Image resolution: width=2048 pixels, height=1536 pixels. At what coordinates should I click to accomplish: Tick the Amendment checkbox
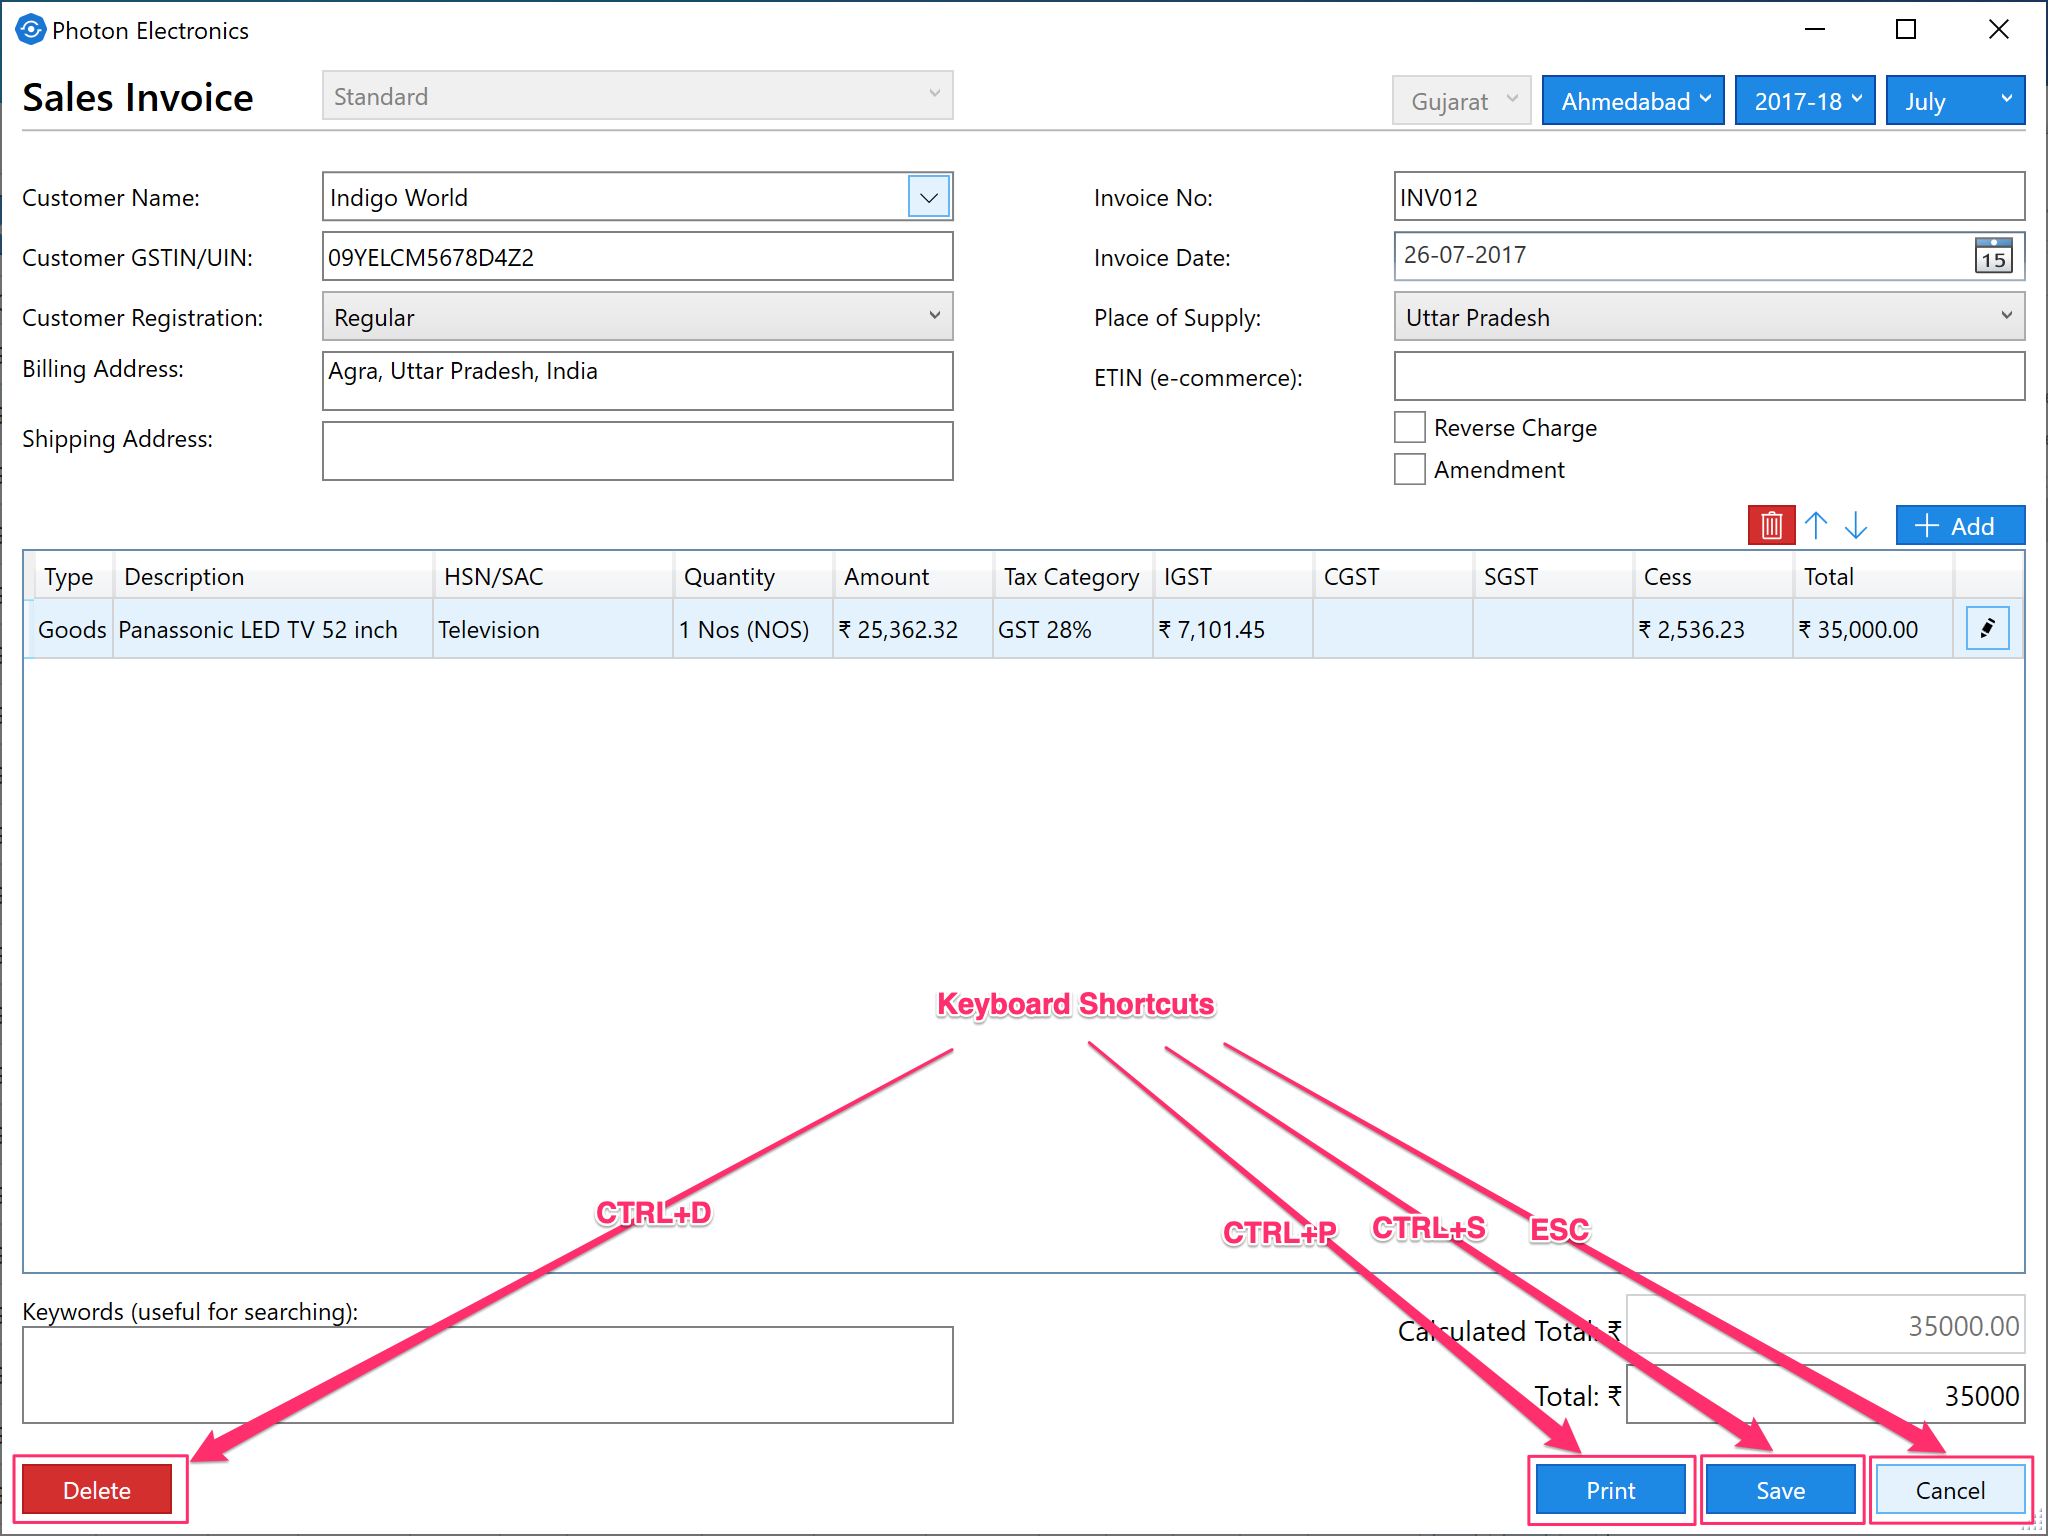pos(1410,470)
